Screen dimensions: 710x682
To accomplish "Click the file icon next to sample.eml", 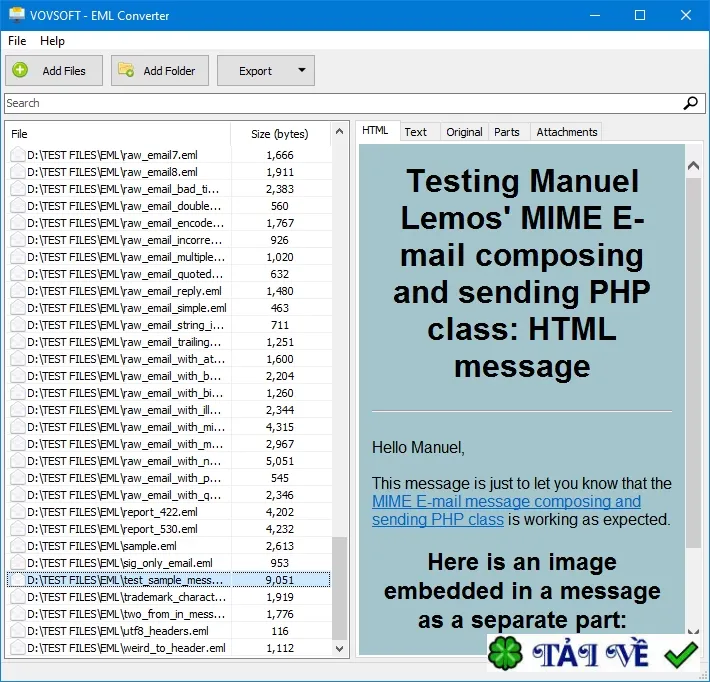I will (18, 546).
